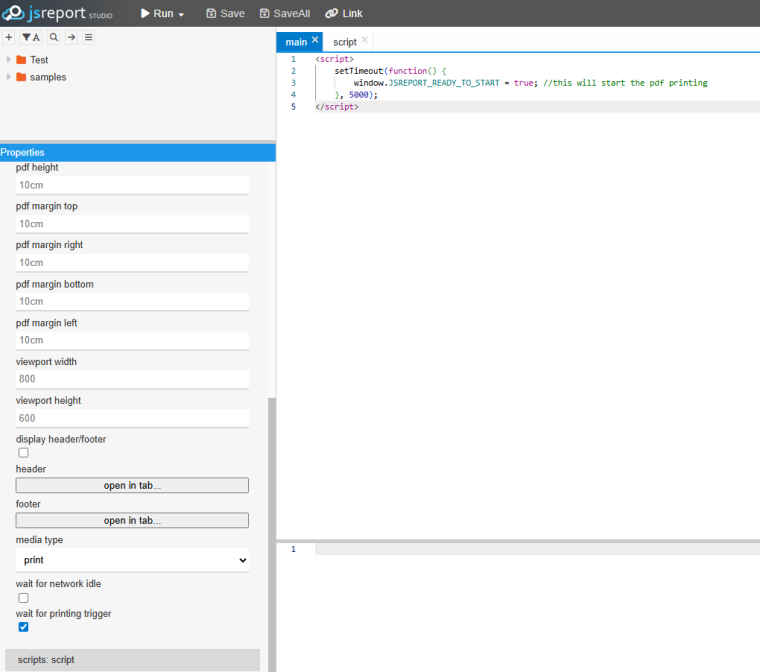Save the current entity
Viewport: 760px width, 672px height.
[x=225, y=14]
